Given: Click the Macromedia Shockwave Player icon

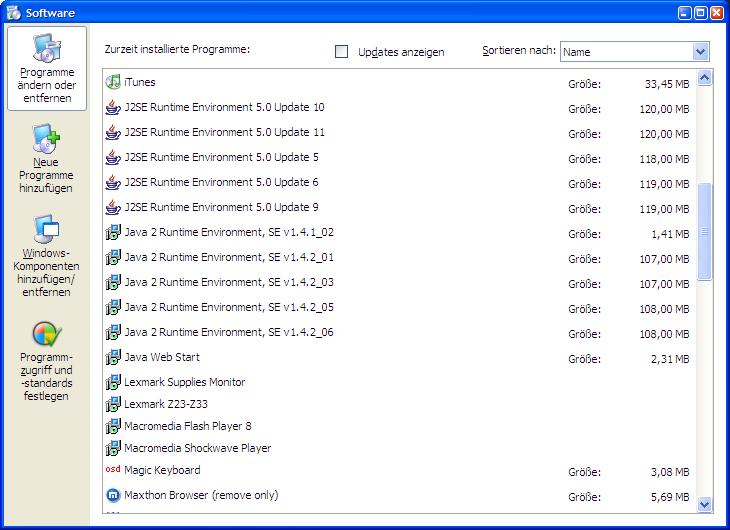Looking at the screenshot, I should [x=113, y=448].
